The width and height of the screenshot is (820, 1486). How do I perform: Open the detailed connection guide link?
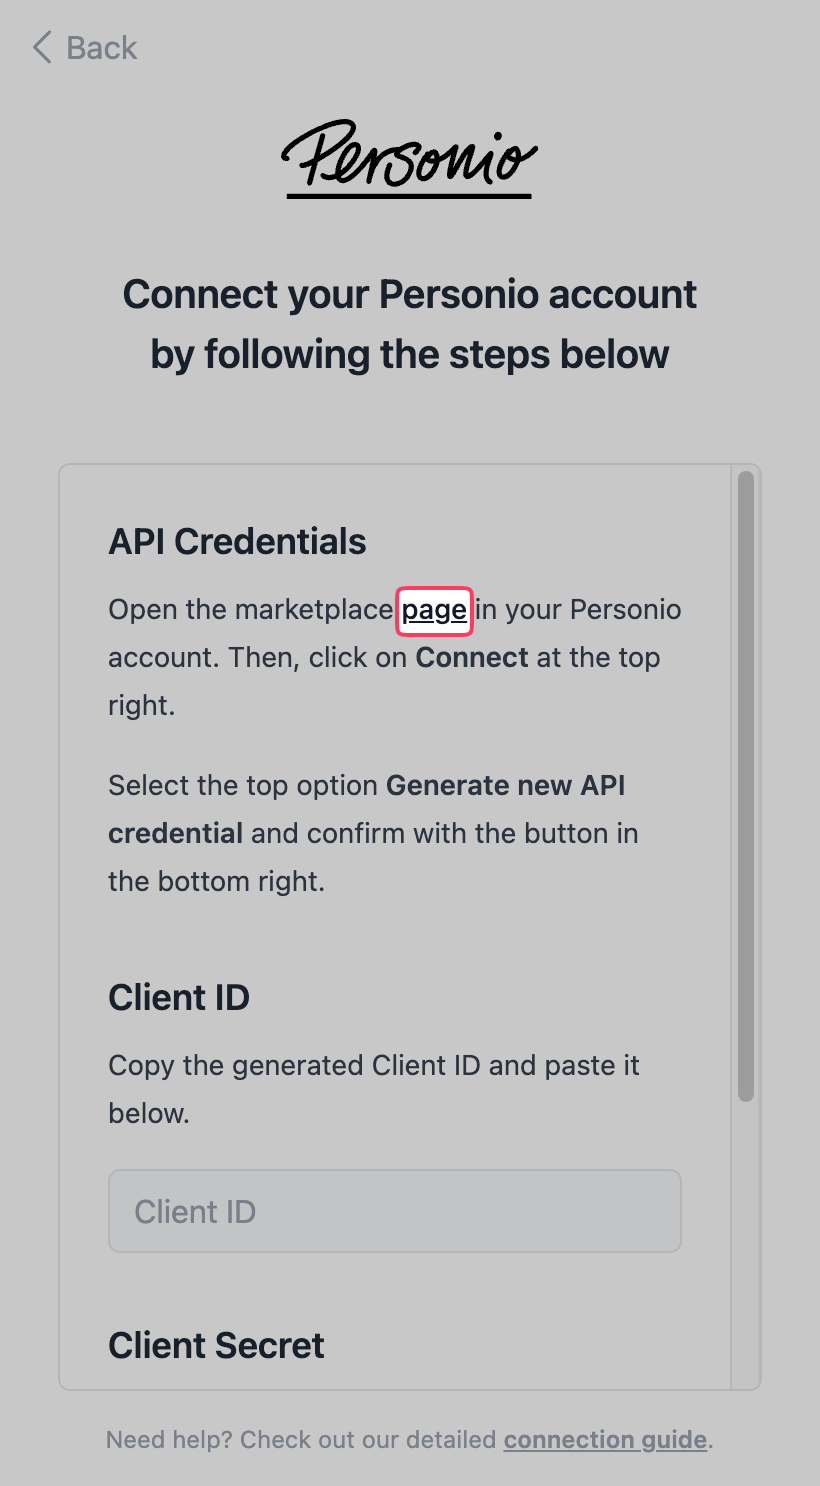[605, 1440]
